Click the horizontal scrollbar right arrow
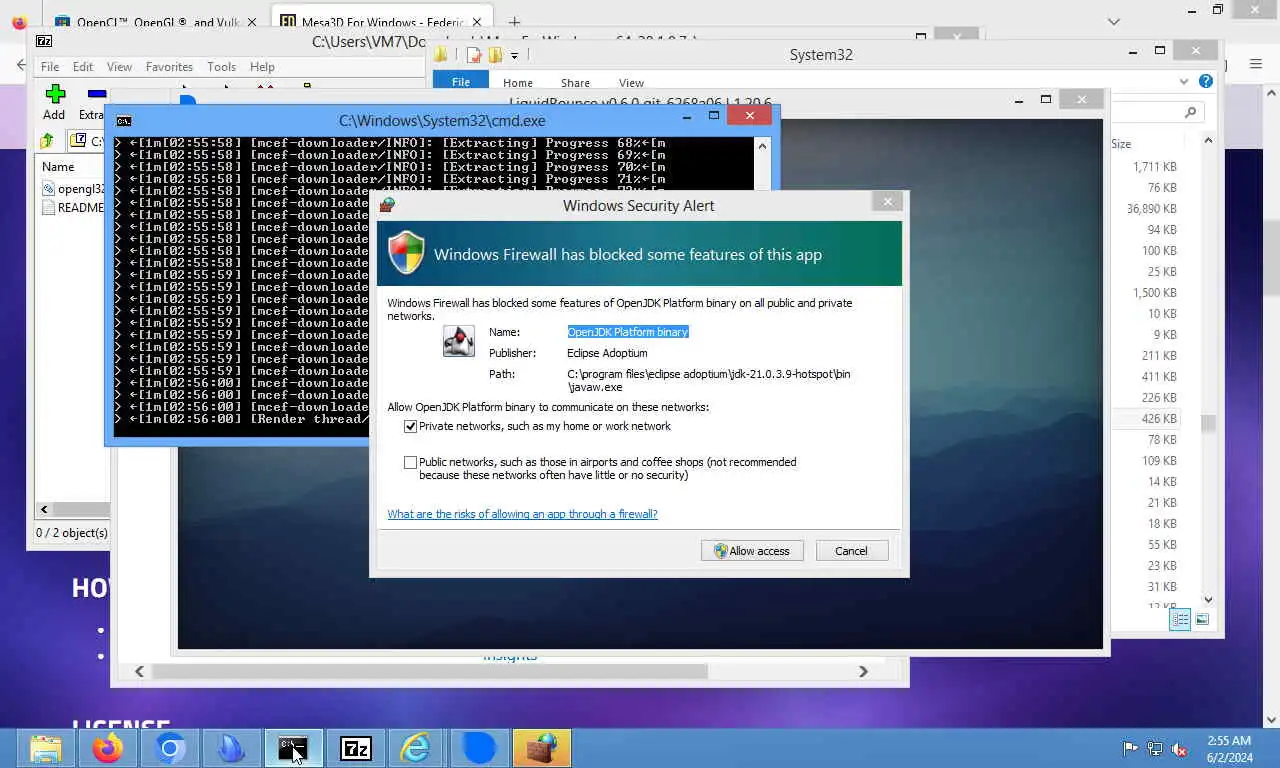This screenshot has width=1280, height=768. (x=863, y=672)
